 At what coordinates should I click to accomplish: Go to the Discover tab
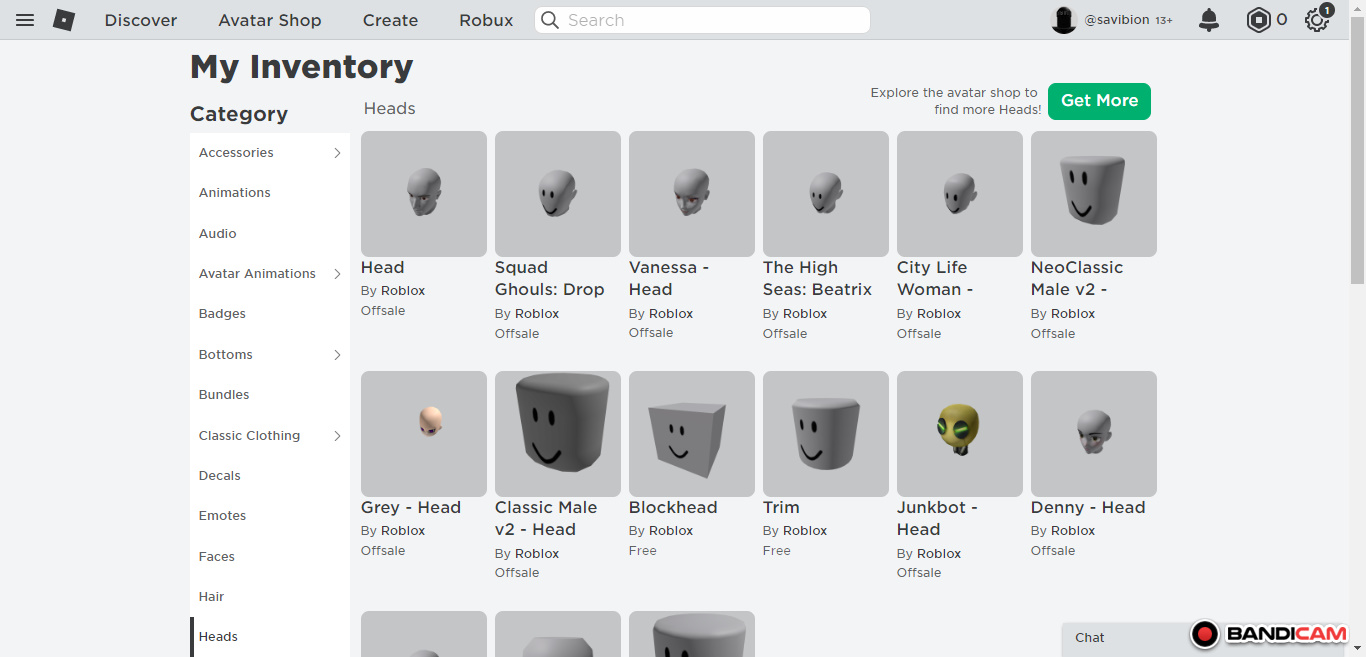(x=141, y=20)
